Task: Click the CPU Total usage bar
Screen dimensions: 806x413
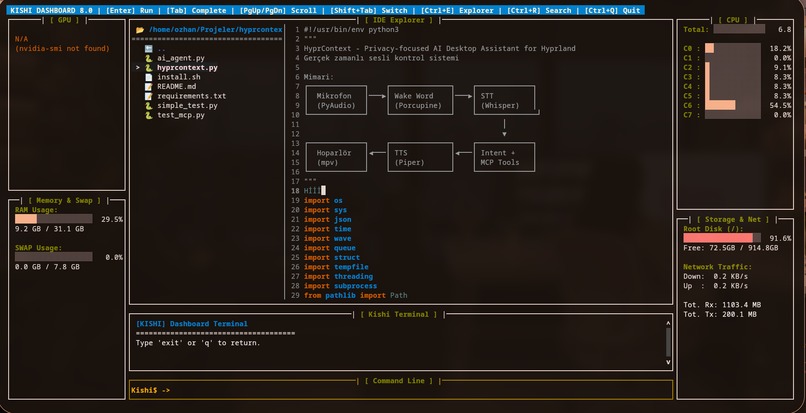Action: (739, 30)
